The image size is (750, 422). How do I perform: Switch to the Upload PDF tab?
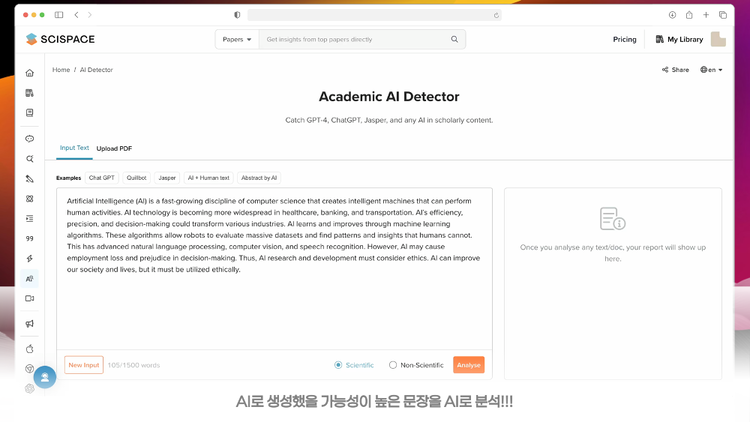click(x=114, y=148)
